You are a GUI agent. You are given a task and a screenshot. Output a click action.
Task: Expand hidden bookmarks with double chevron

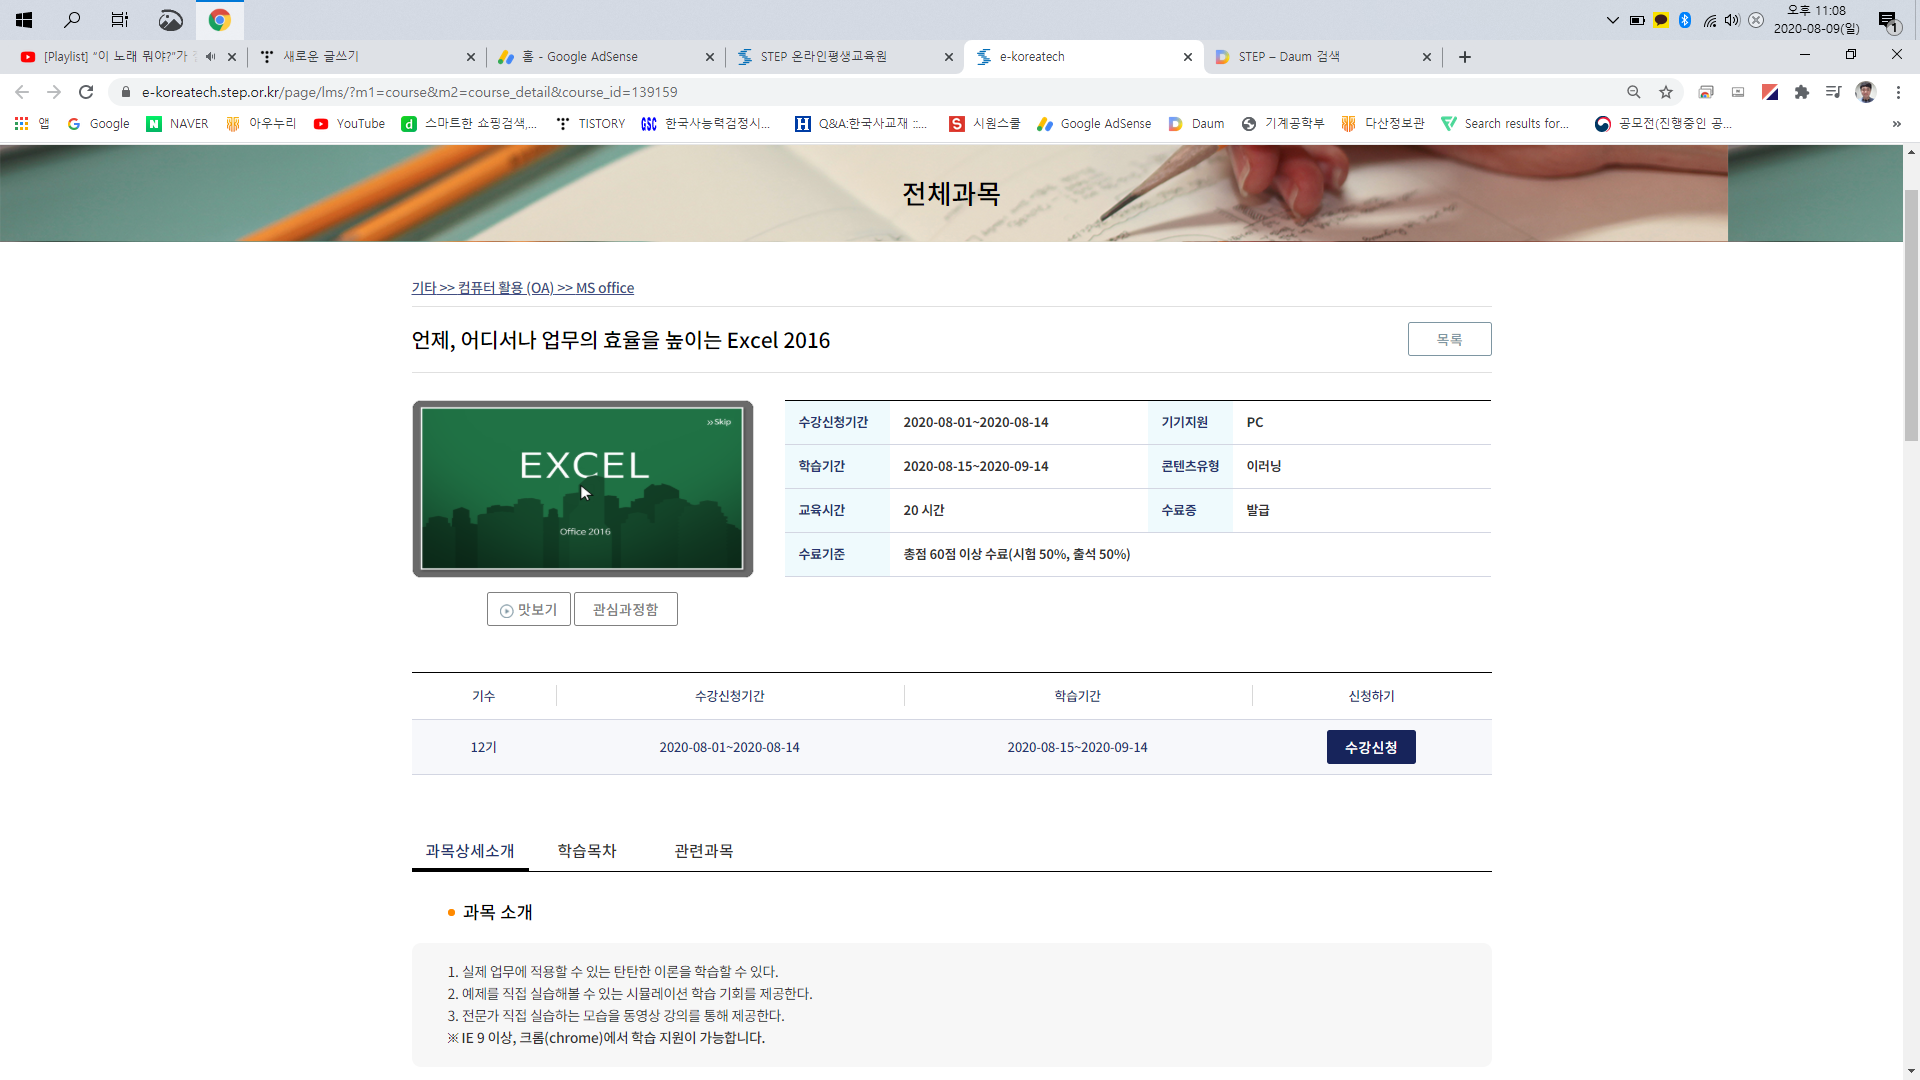[x=1896, y=124]
